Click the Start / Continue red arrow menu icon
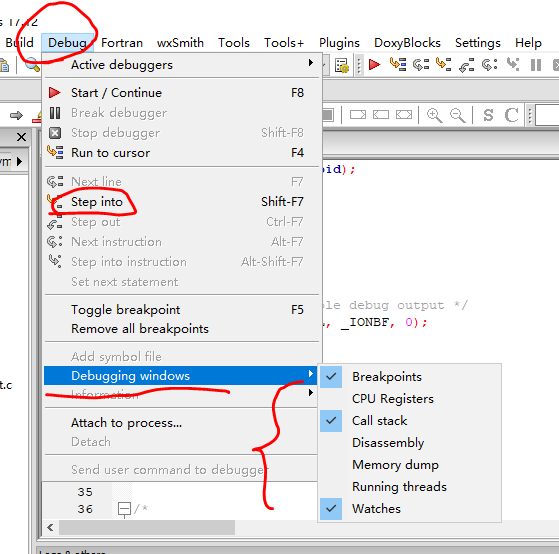Screen dimensions: 559x554 (55, 93)
